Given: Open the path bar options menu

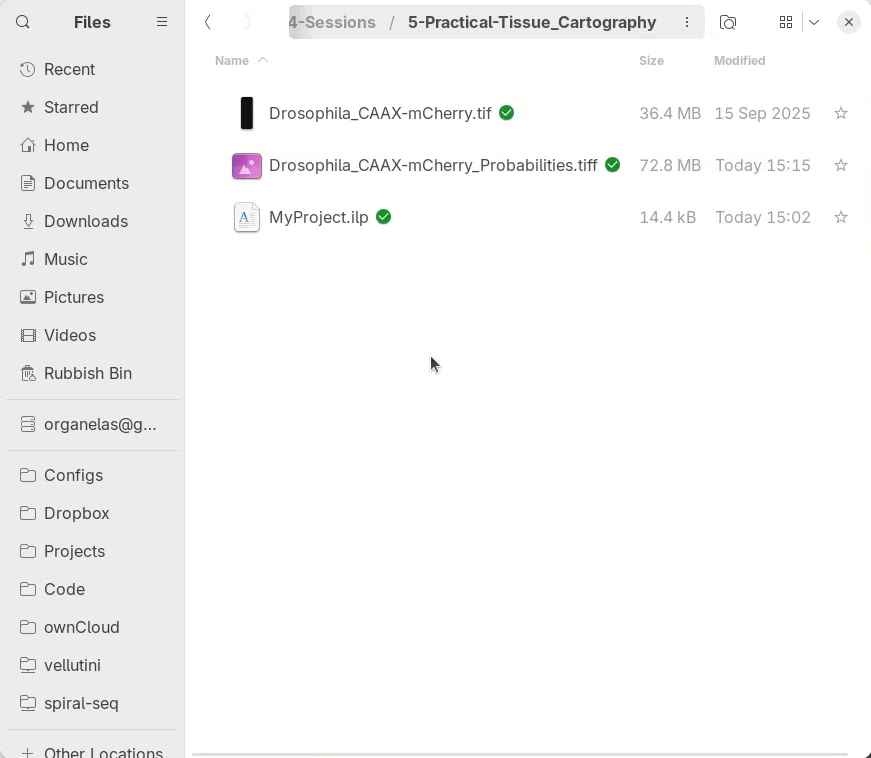Looking at the screenshot, I should tap(687, 22).
